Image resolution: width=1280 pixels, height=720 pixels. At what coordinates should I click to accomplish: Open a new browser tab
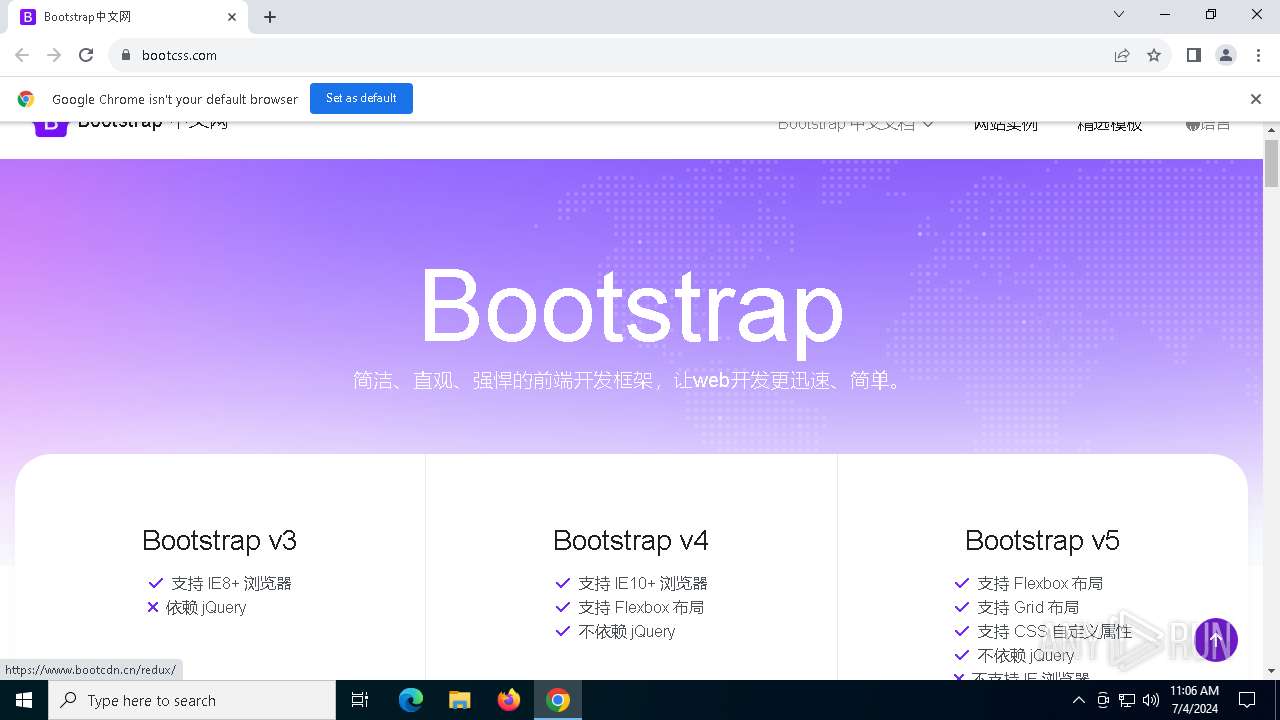click(270, 17)
